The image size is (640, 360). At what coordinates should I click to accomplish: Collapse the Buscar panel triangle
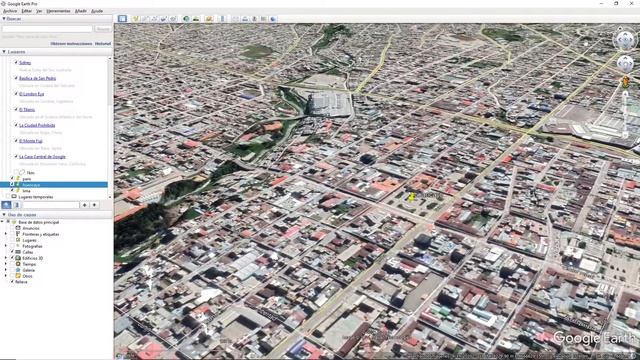(4, 19)
